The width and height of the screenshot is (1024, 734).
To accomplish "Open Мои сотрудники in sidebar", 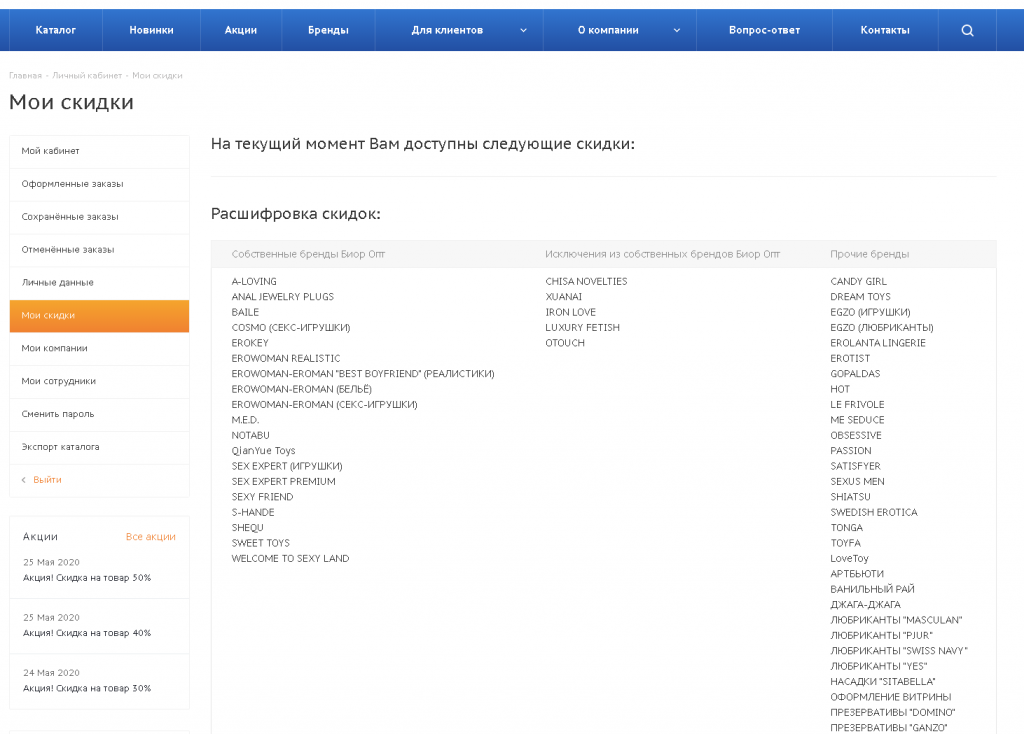I will click(99, 381).
